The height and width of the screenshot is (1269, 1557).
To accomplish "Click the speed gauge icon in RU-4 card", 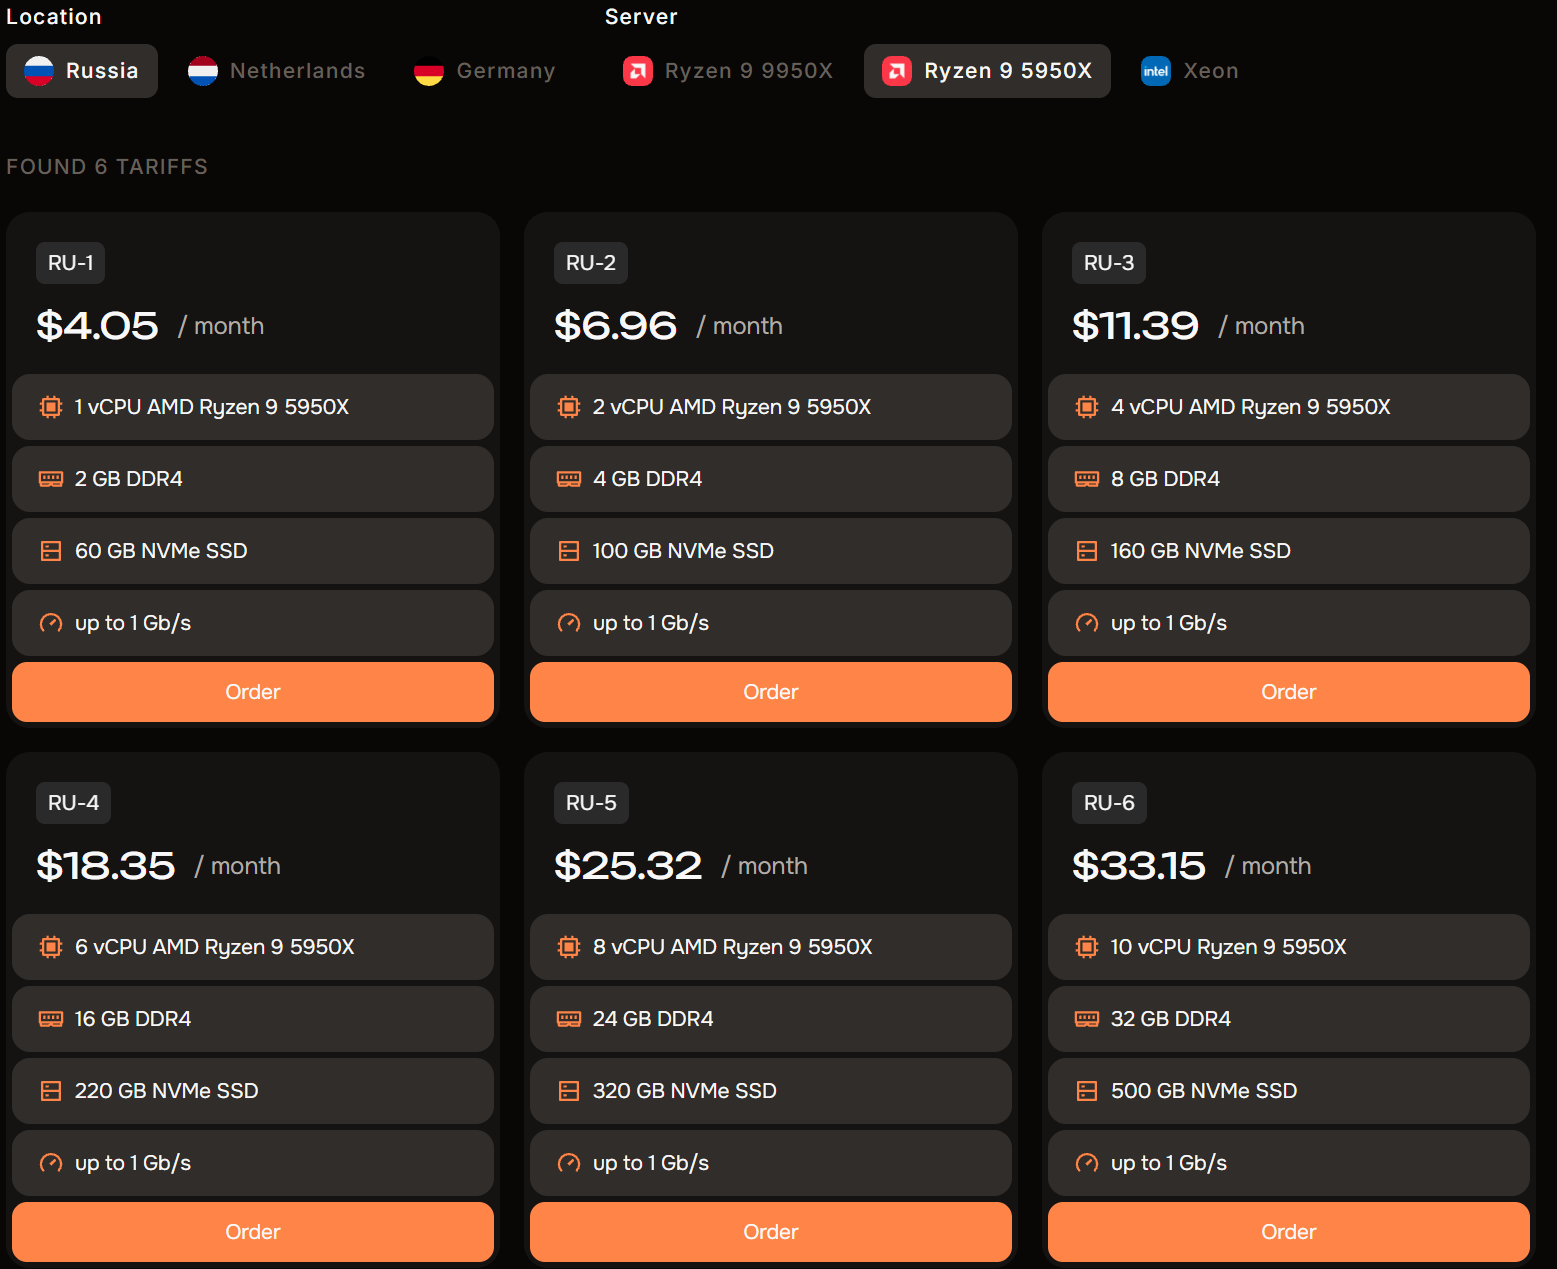I will tap(51, 1163).
